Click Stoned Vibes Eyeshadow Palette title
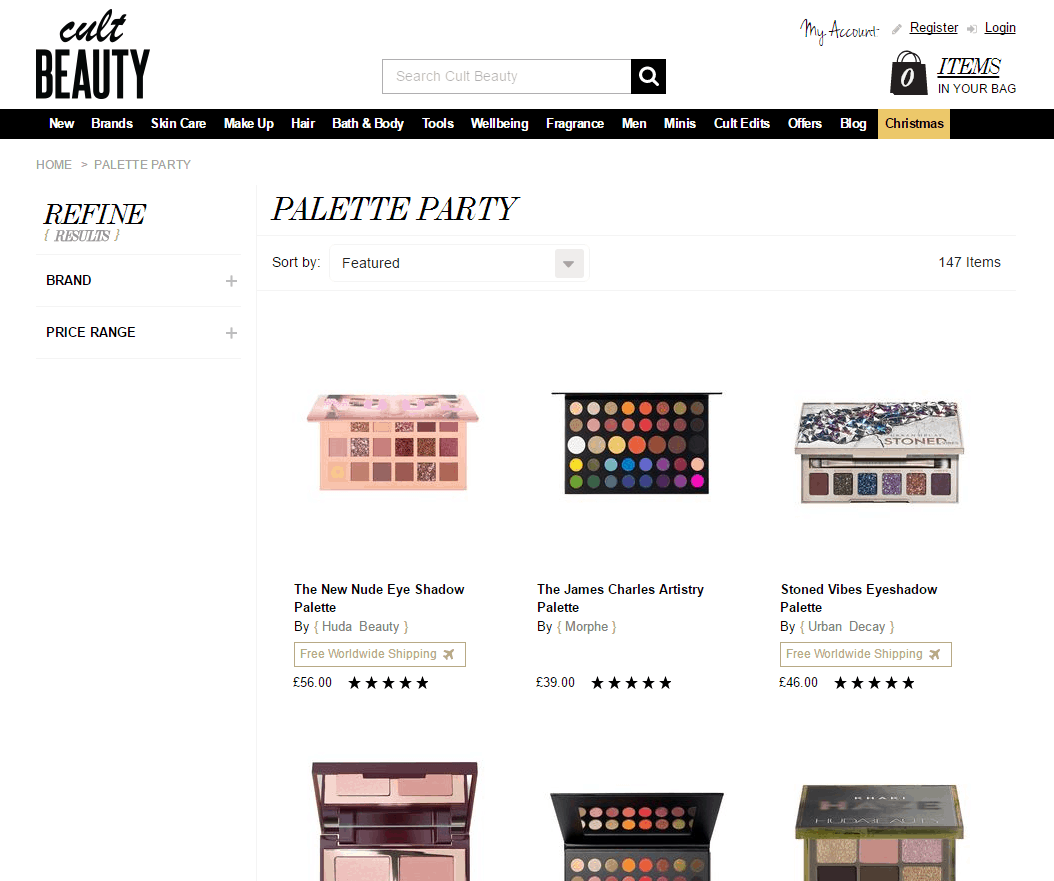 858,599
